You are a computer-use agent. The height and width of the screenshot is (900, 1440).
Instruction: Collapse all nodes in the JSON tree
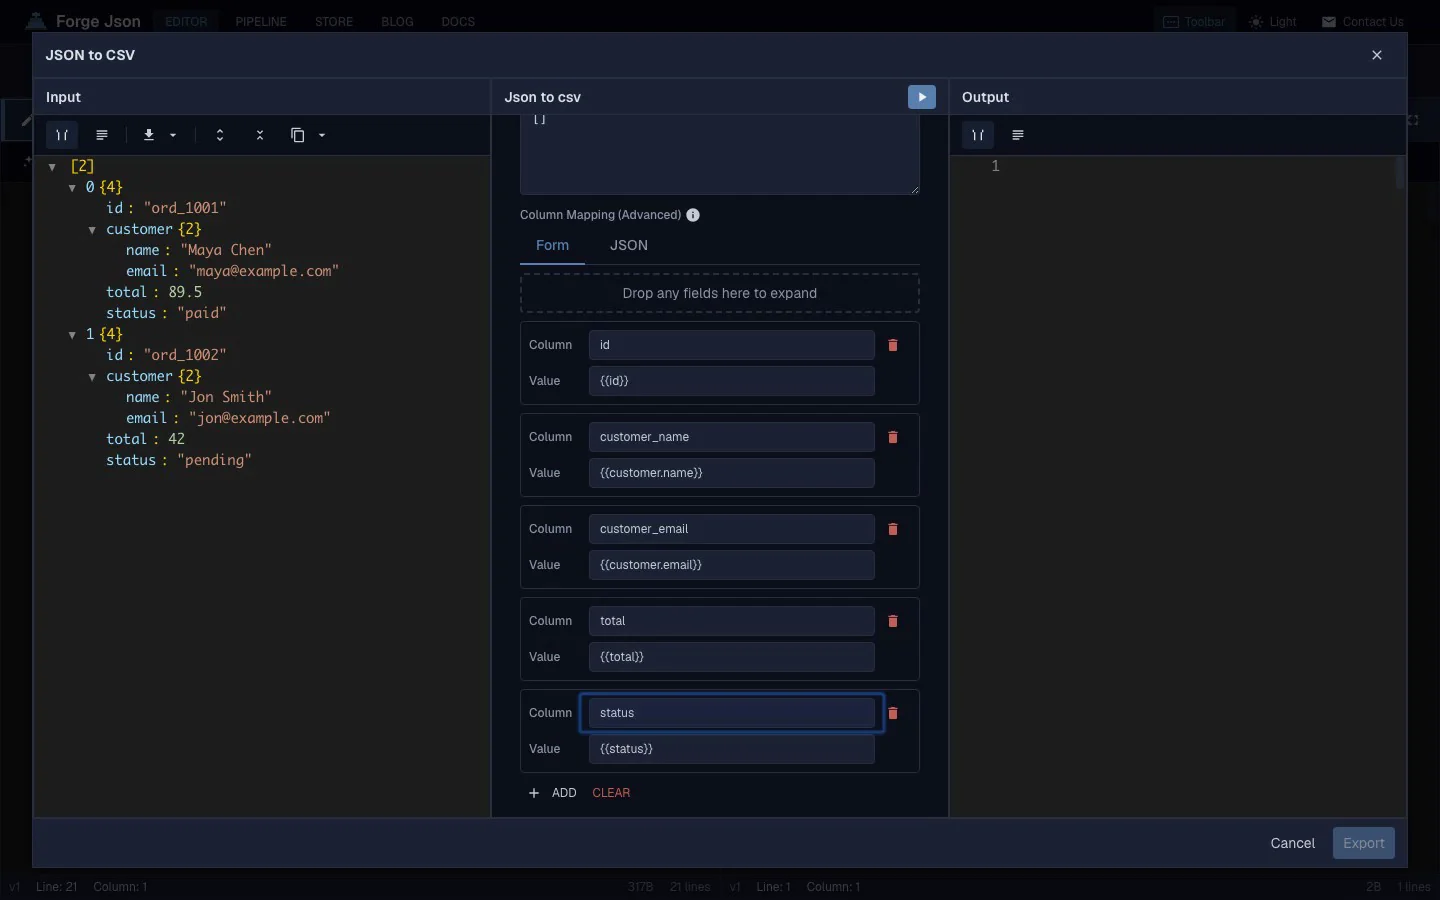pos(259,135)
